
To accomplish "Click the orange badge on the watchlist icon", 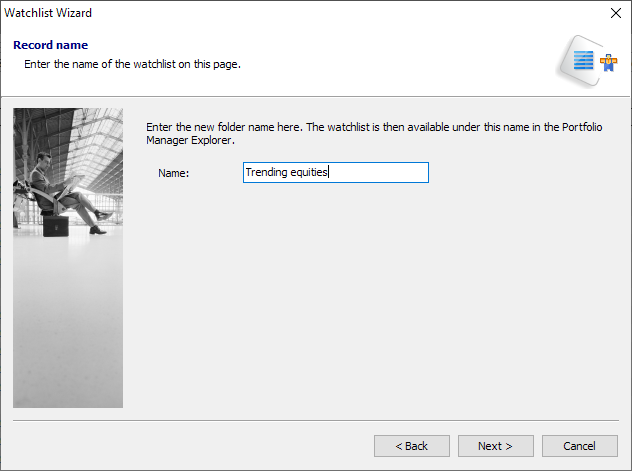I will pos(607,61).
